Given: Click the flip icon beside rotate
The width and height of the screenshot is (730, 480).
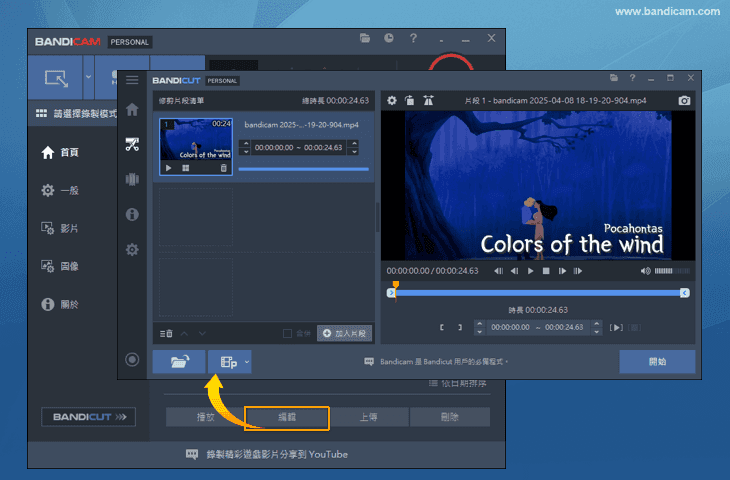Looking at the screenshot, I should tap(428, 100).
